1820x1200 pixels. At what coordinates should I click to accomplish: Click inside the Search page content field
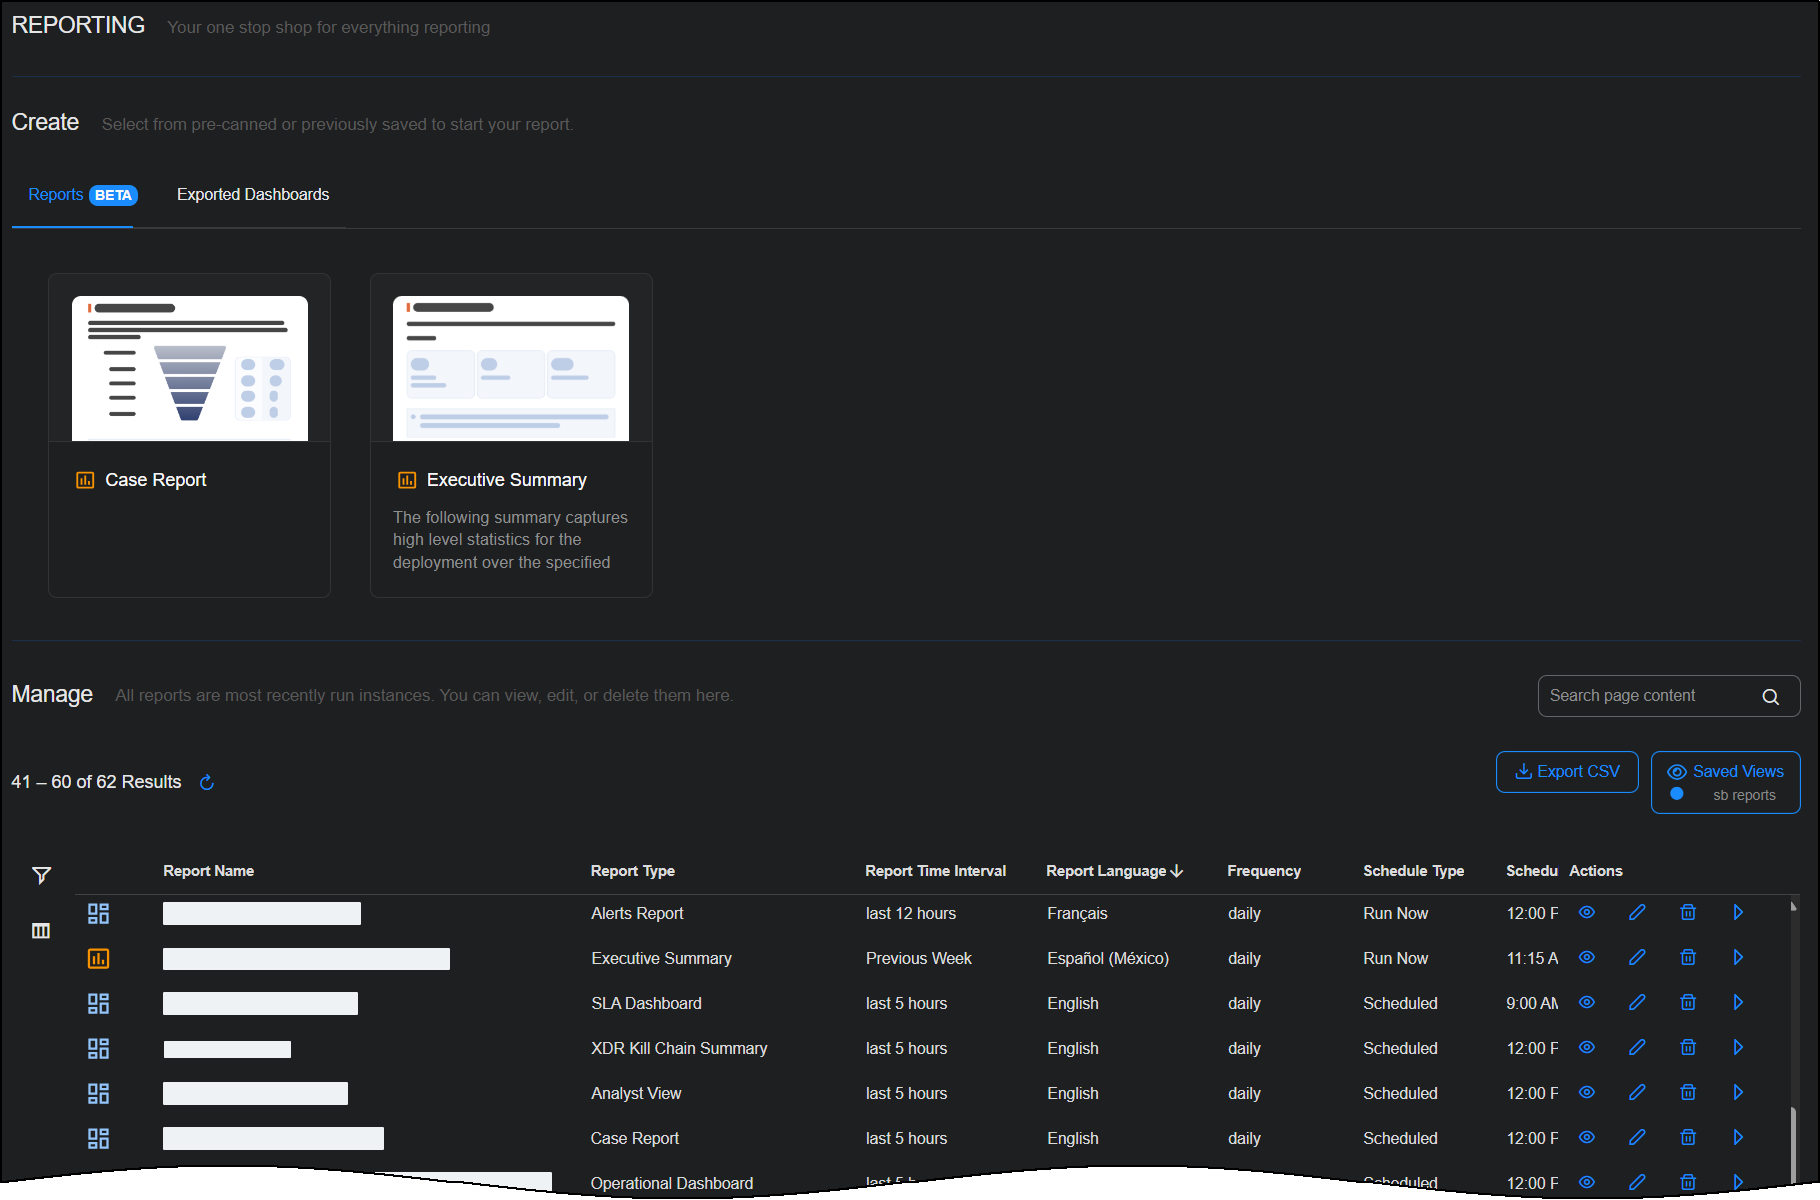(1640, 696)
